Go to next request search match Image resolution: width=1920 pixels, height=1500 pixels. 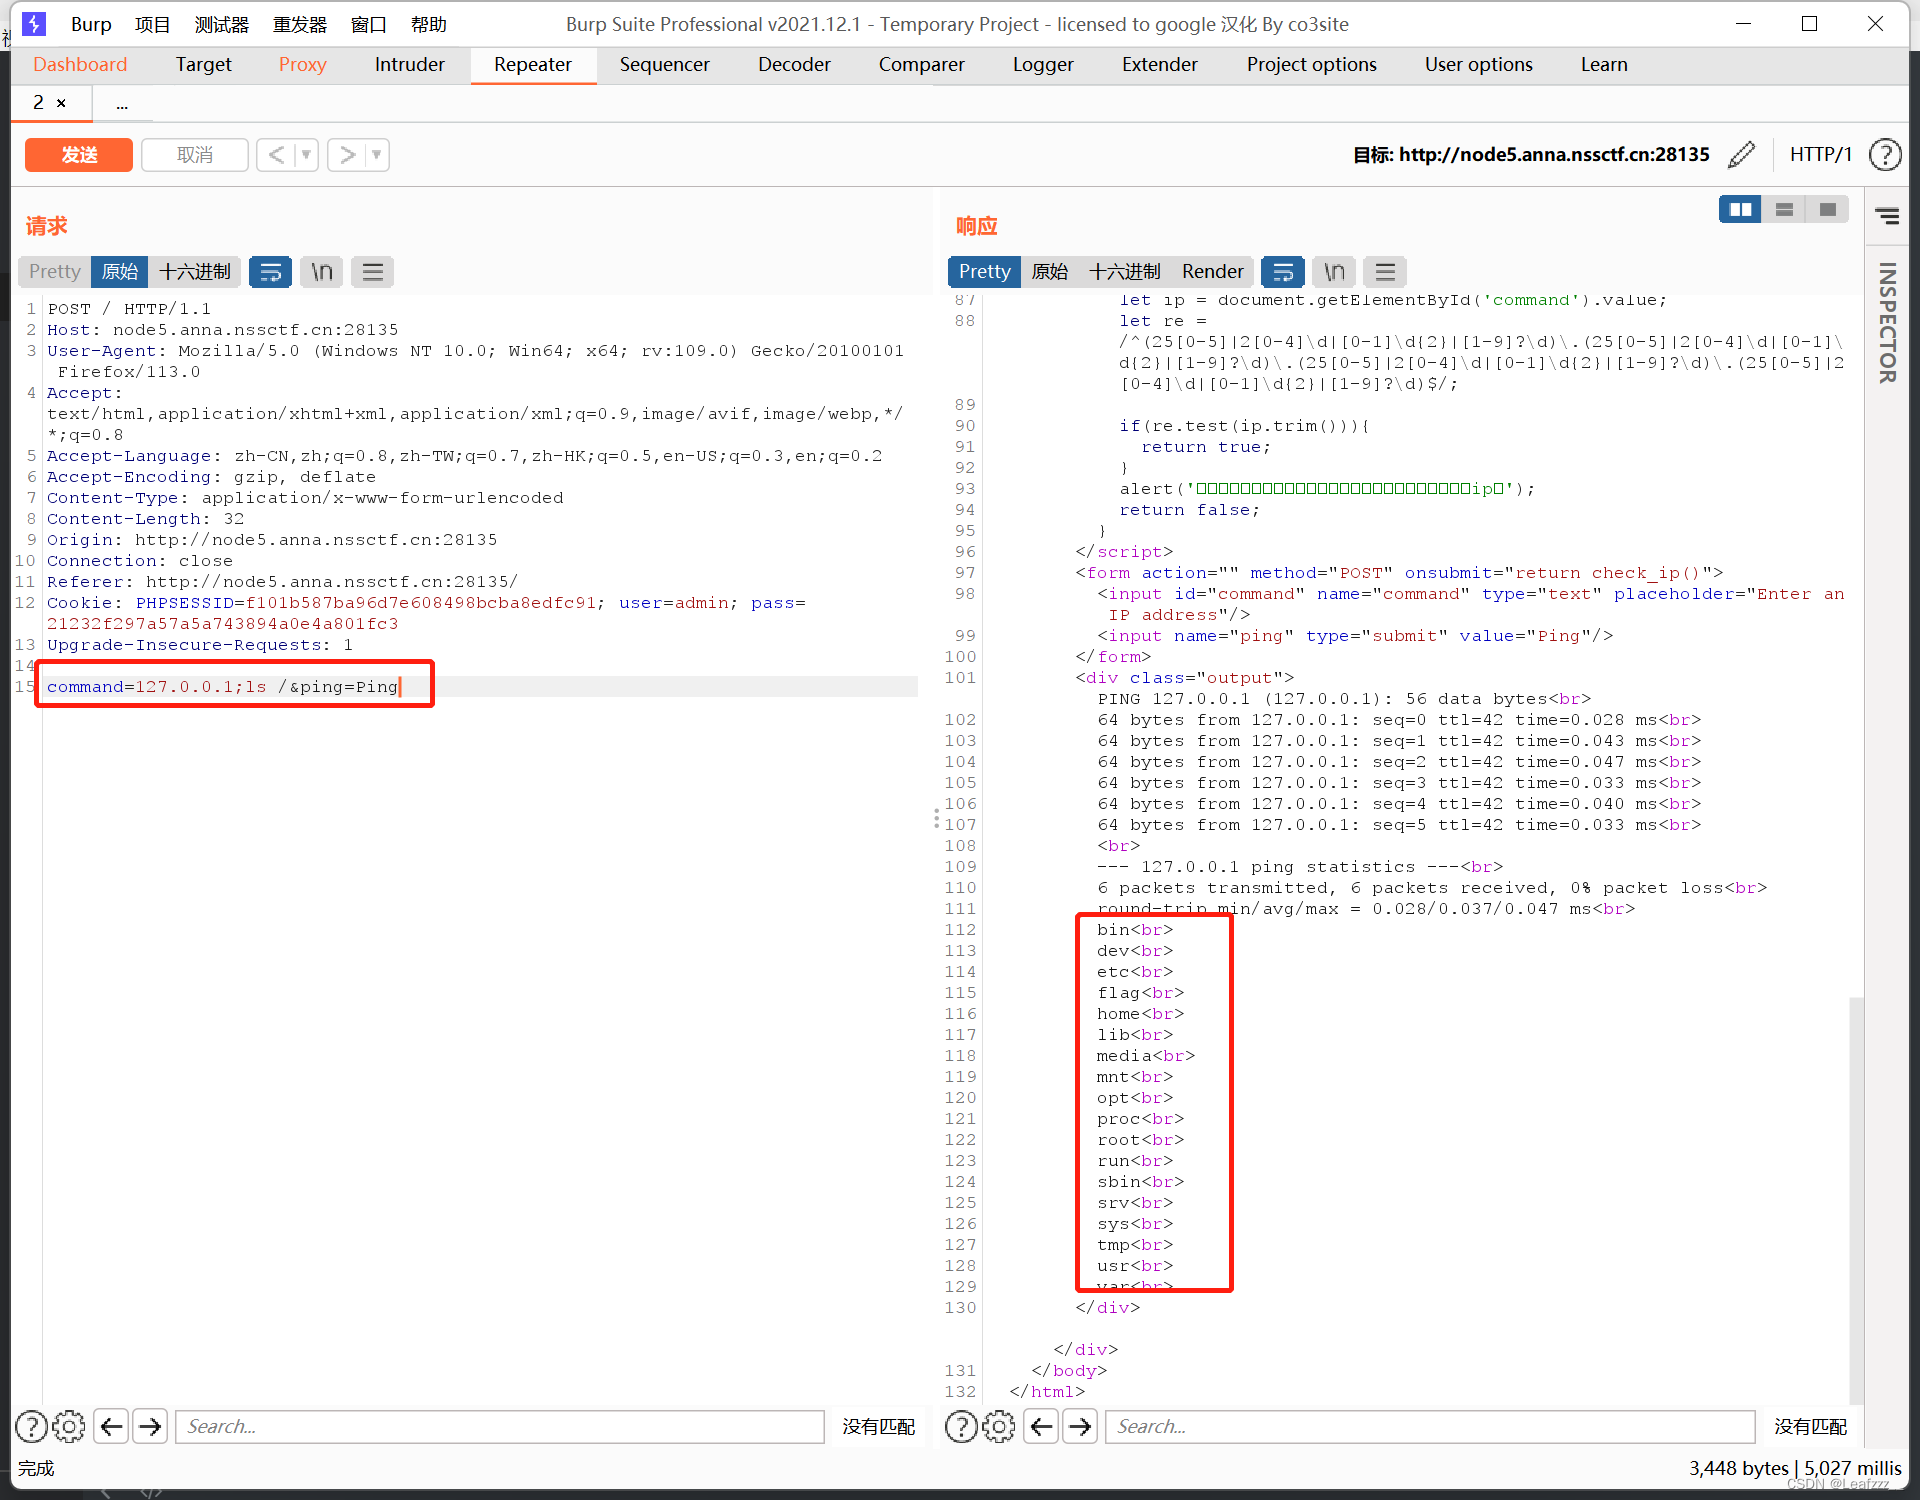(151, 1427)
